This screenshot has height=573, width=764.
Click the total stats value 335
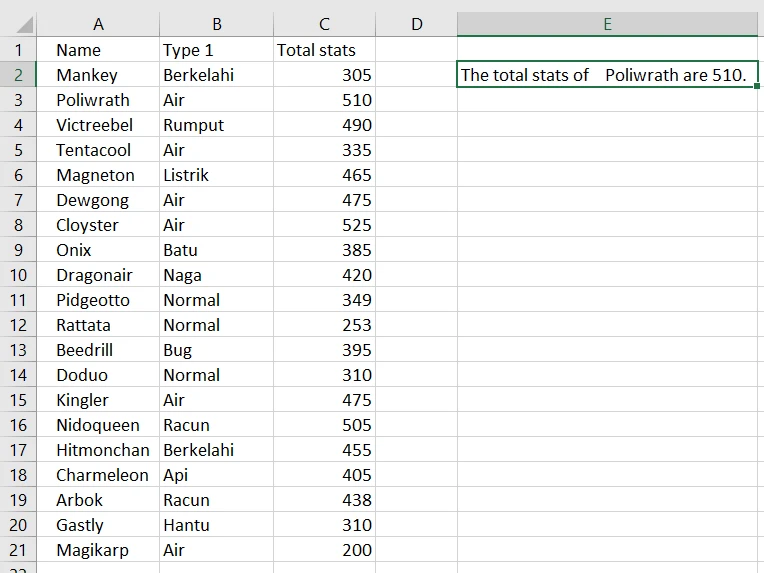click(325, 150)
